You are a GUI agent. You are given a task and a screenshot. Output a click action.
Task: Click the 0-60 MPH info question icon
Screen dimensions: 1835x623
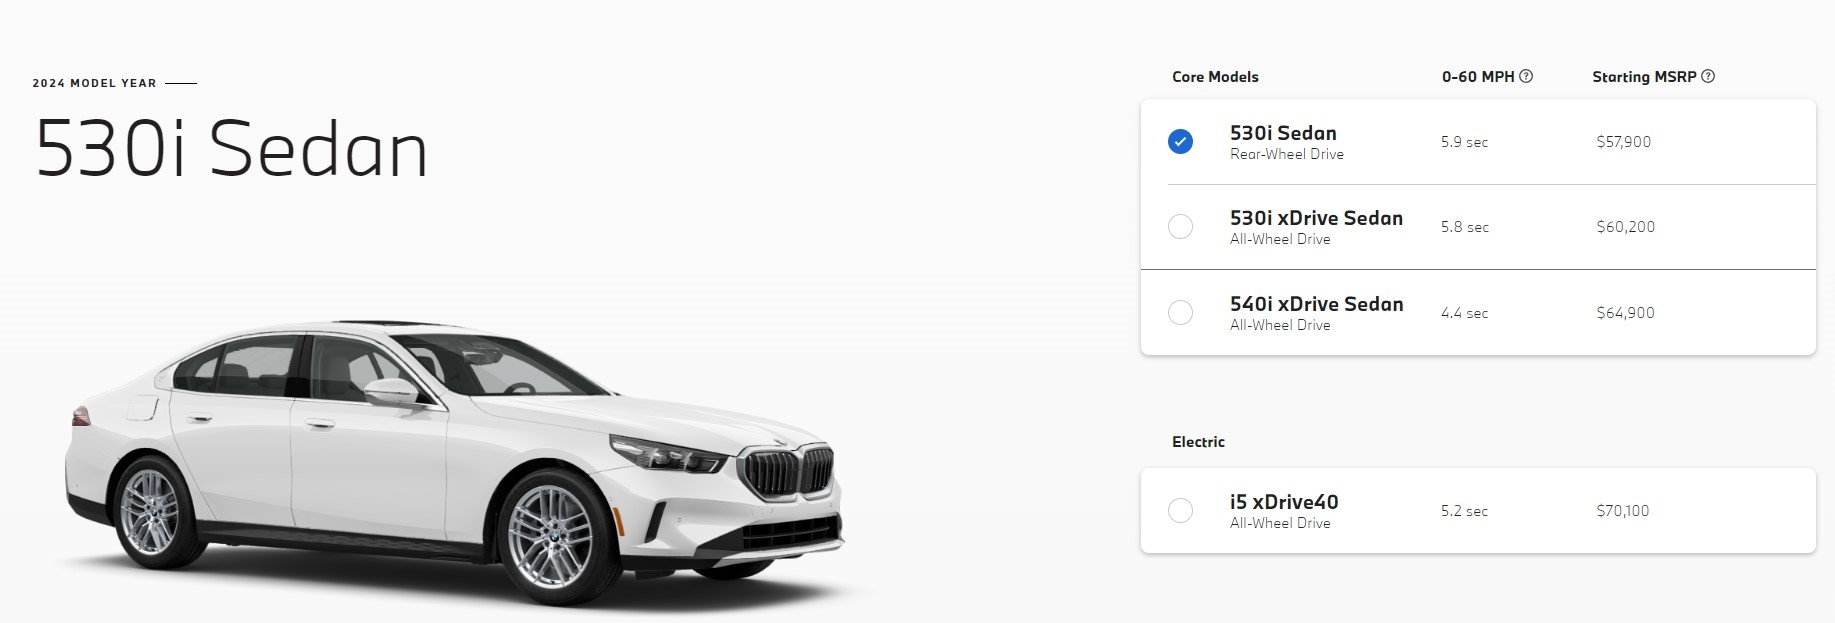pos(1526,76)
